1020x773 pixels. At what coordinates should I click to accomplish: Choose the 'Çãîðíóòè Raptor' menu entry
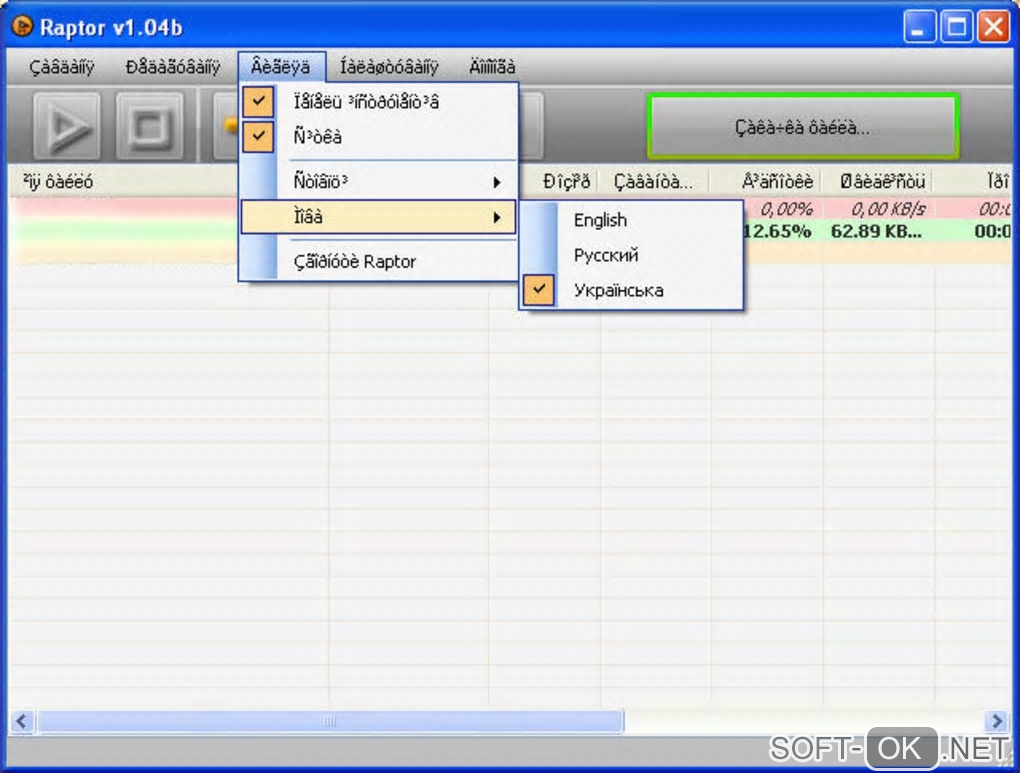379,262
